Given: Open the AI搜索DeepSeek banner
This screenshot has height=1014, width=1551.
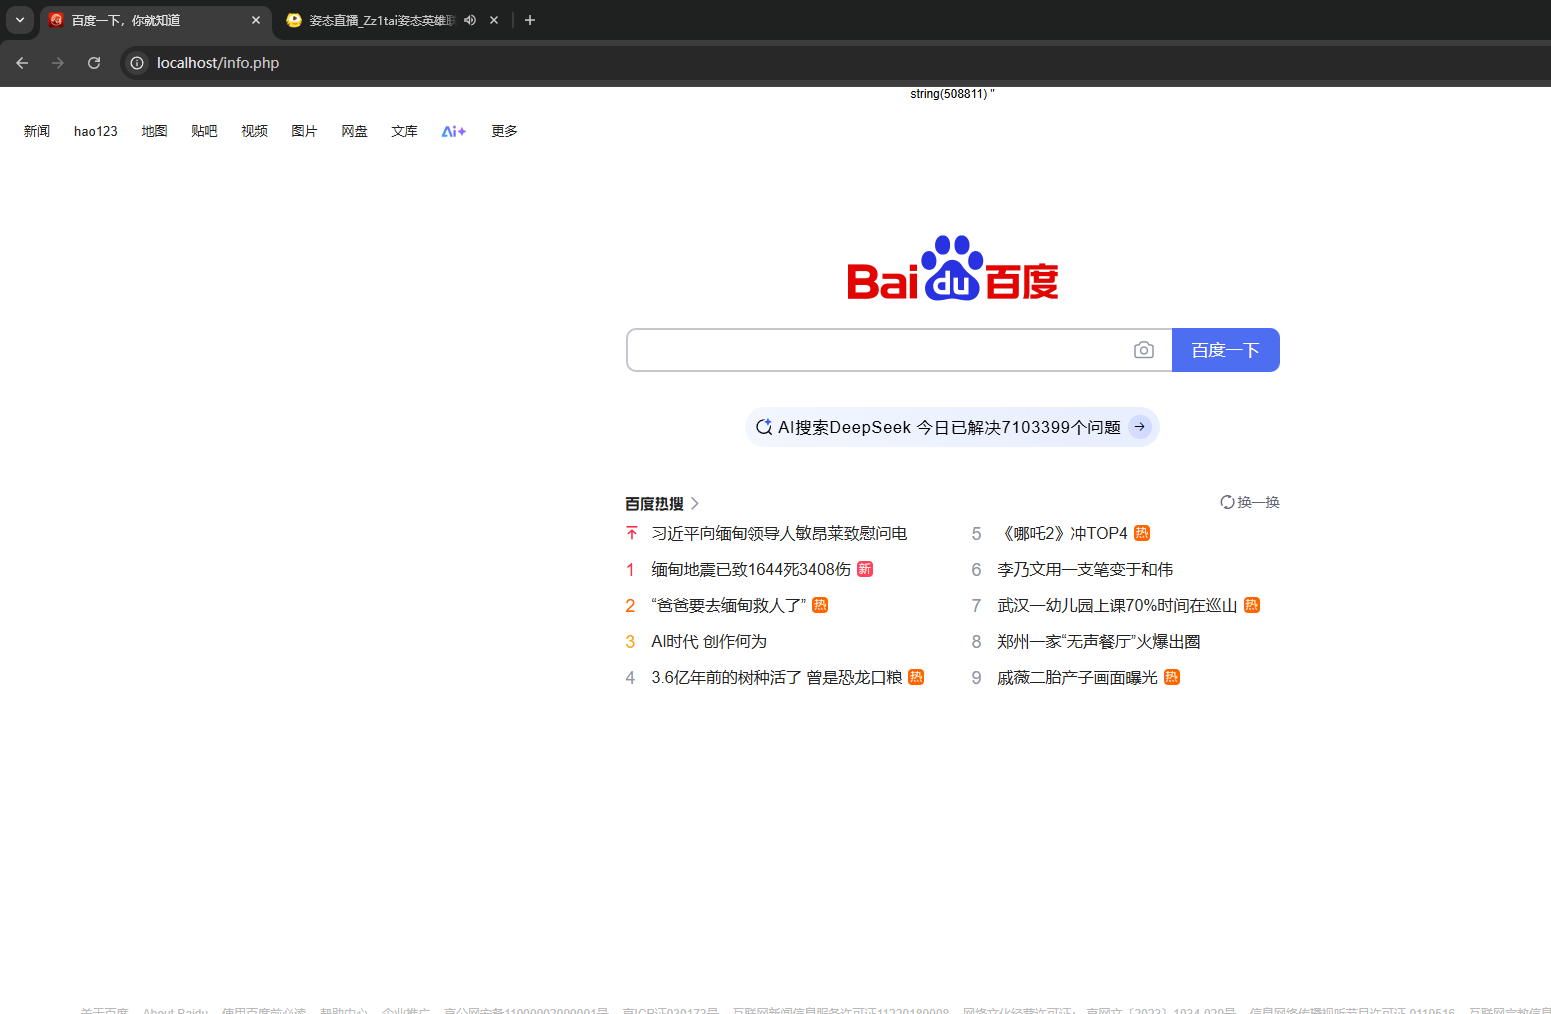Looking at the screenshot, I should pyautogui.click(x=952, y=427).
